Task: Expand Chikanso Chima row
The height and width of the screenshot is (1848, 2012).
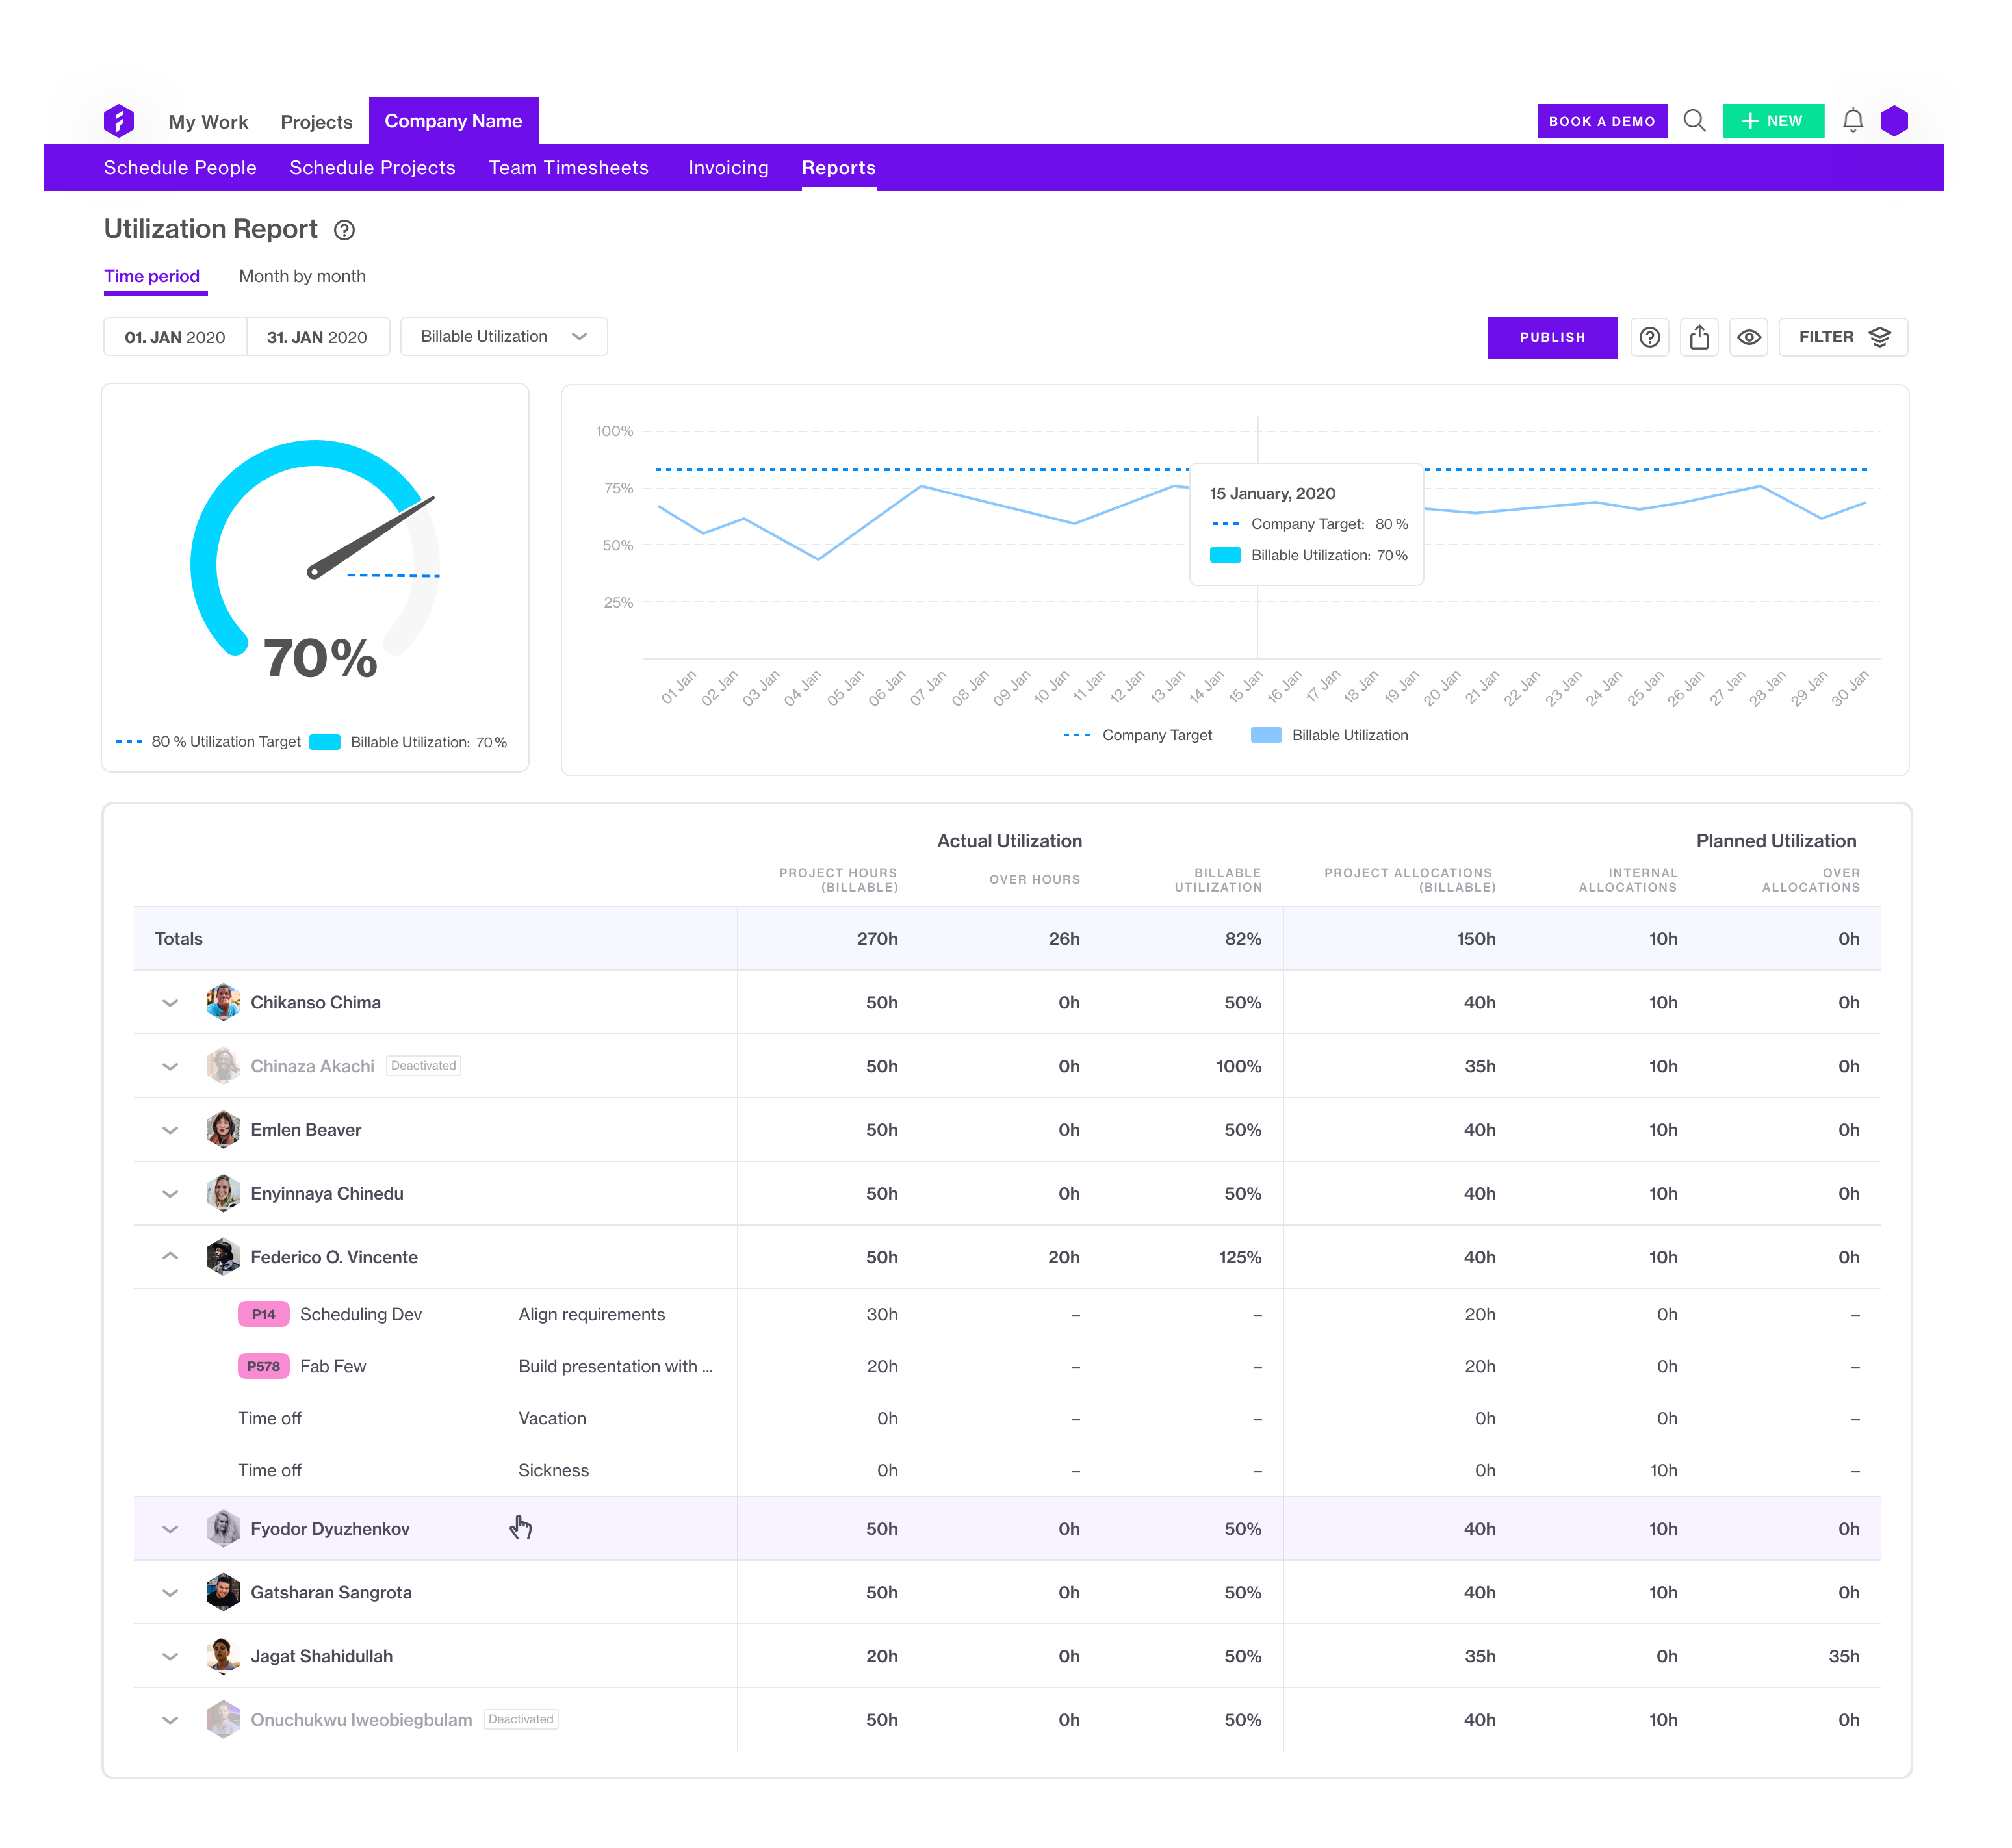Action: pyautogui.click(x=170, y=1002)
